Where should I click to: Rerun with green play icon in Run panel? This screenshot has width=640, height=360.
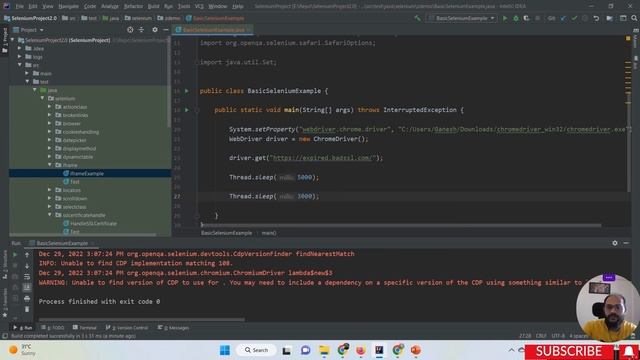pyautogui.click(x=16, y=255)
